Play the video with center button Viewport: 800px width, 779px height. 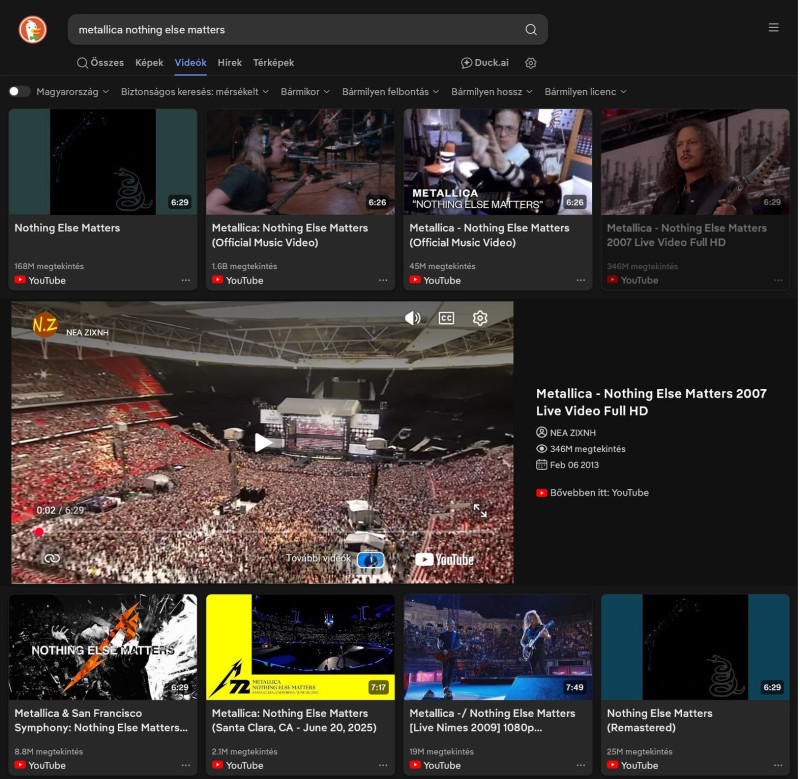pyautogui.click(x=263, y=442)
